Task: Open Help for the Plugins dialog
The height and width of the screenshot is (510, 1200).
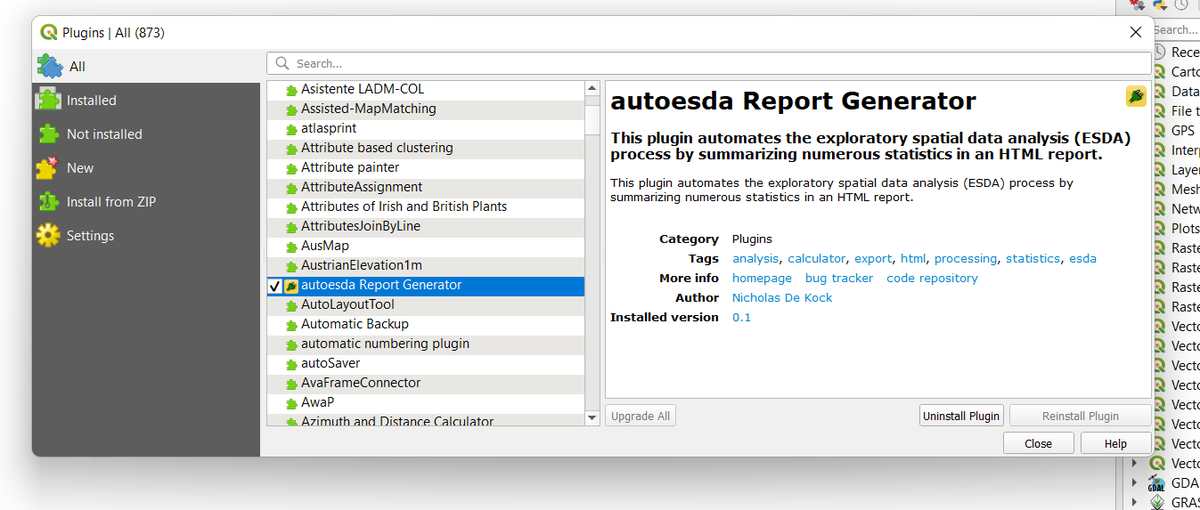Action: click(1115, 443)
